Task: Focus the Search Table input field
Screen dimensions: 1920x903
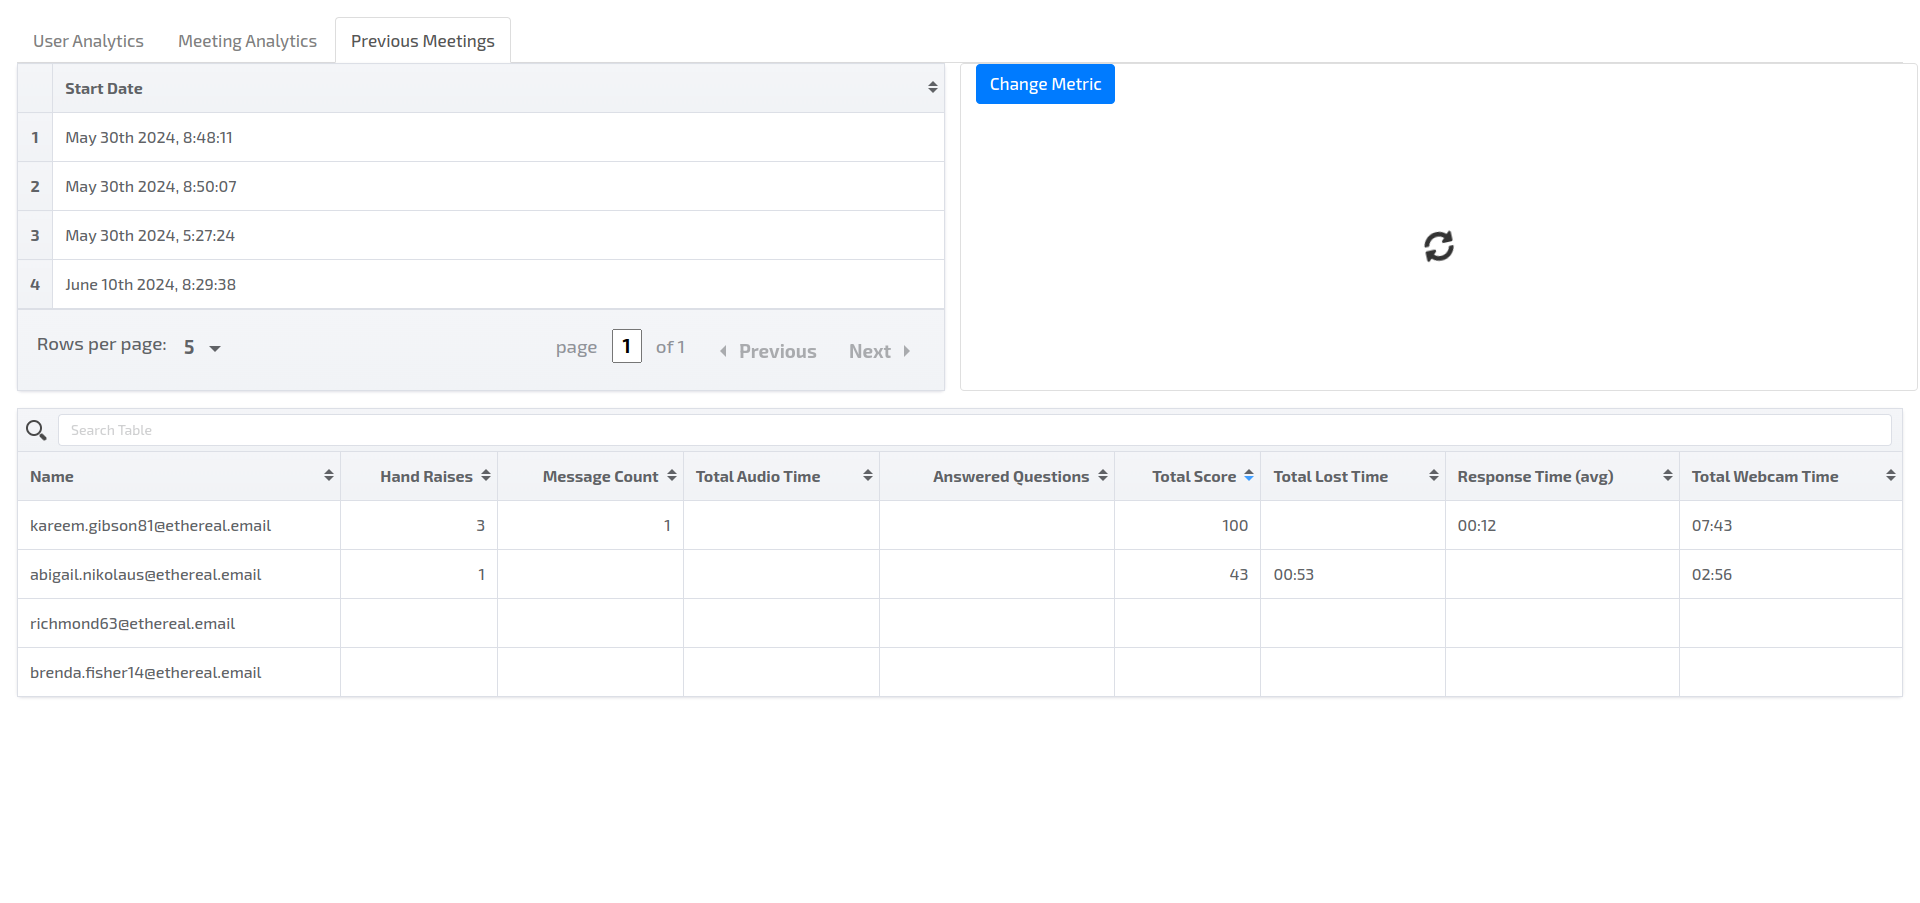Action: click(x=974, y=430)
